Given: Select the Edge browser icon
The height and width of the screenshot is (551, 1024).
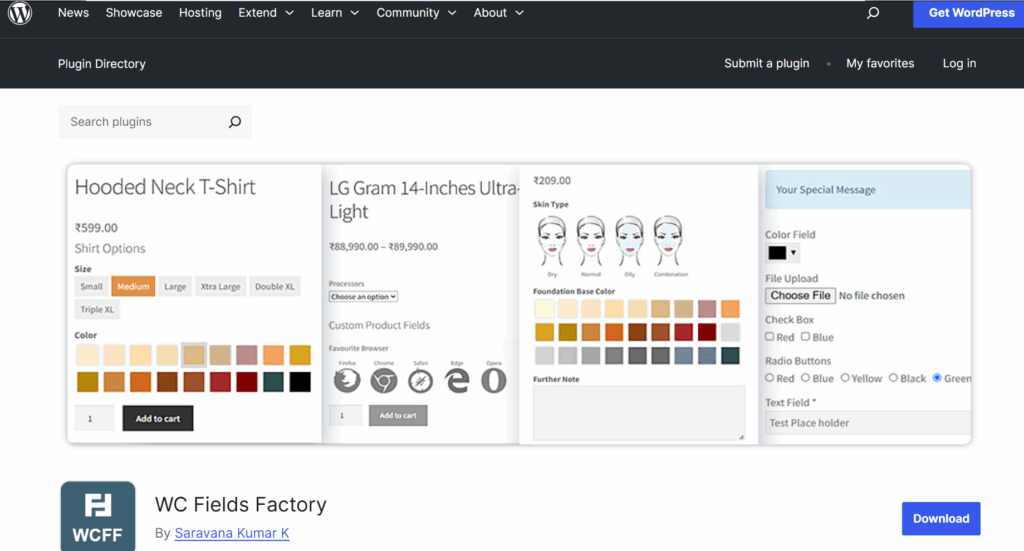Looking at the screenshot, I should pyautogui.click(x=457, y=380).
